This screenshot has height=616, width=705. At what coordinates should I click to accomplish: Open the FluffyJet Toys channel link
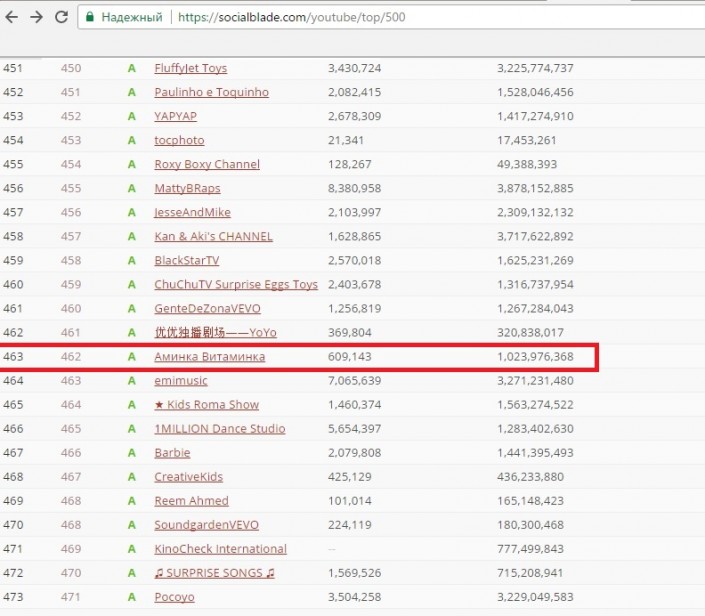(190, 68)
